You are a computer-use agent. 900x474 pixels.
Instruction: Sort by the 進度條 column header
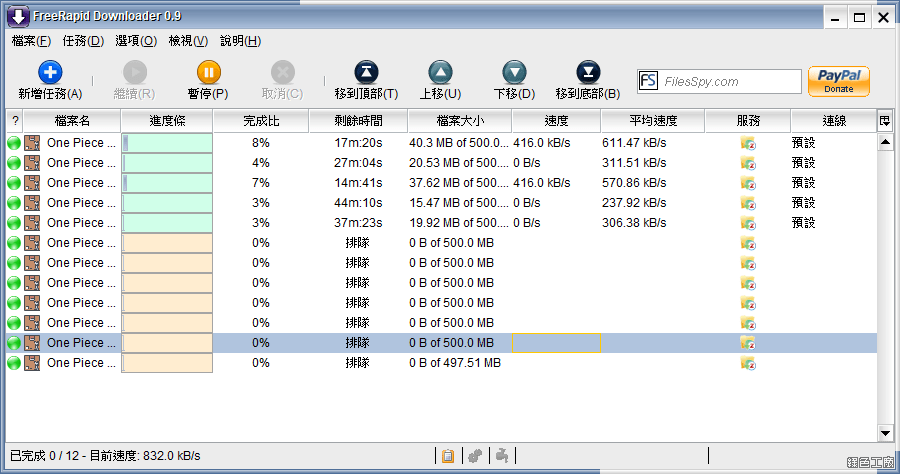tap(167, 121)
